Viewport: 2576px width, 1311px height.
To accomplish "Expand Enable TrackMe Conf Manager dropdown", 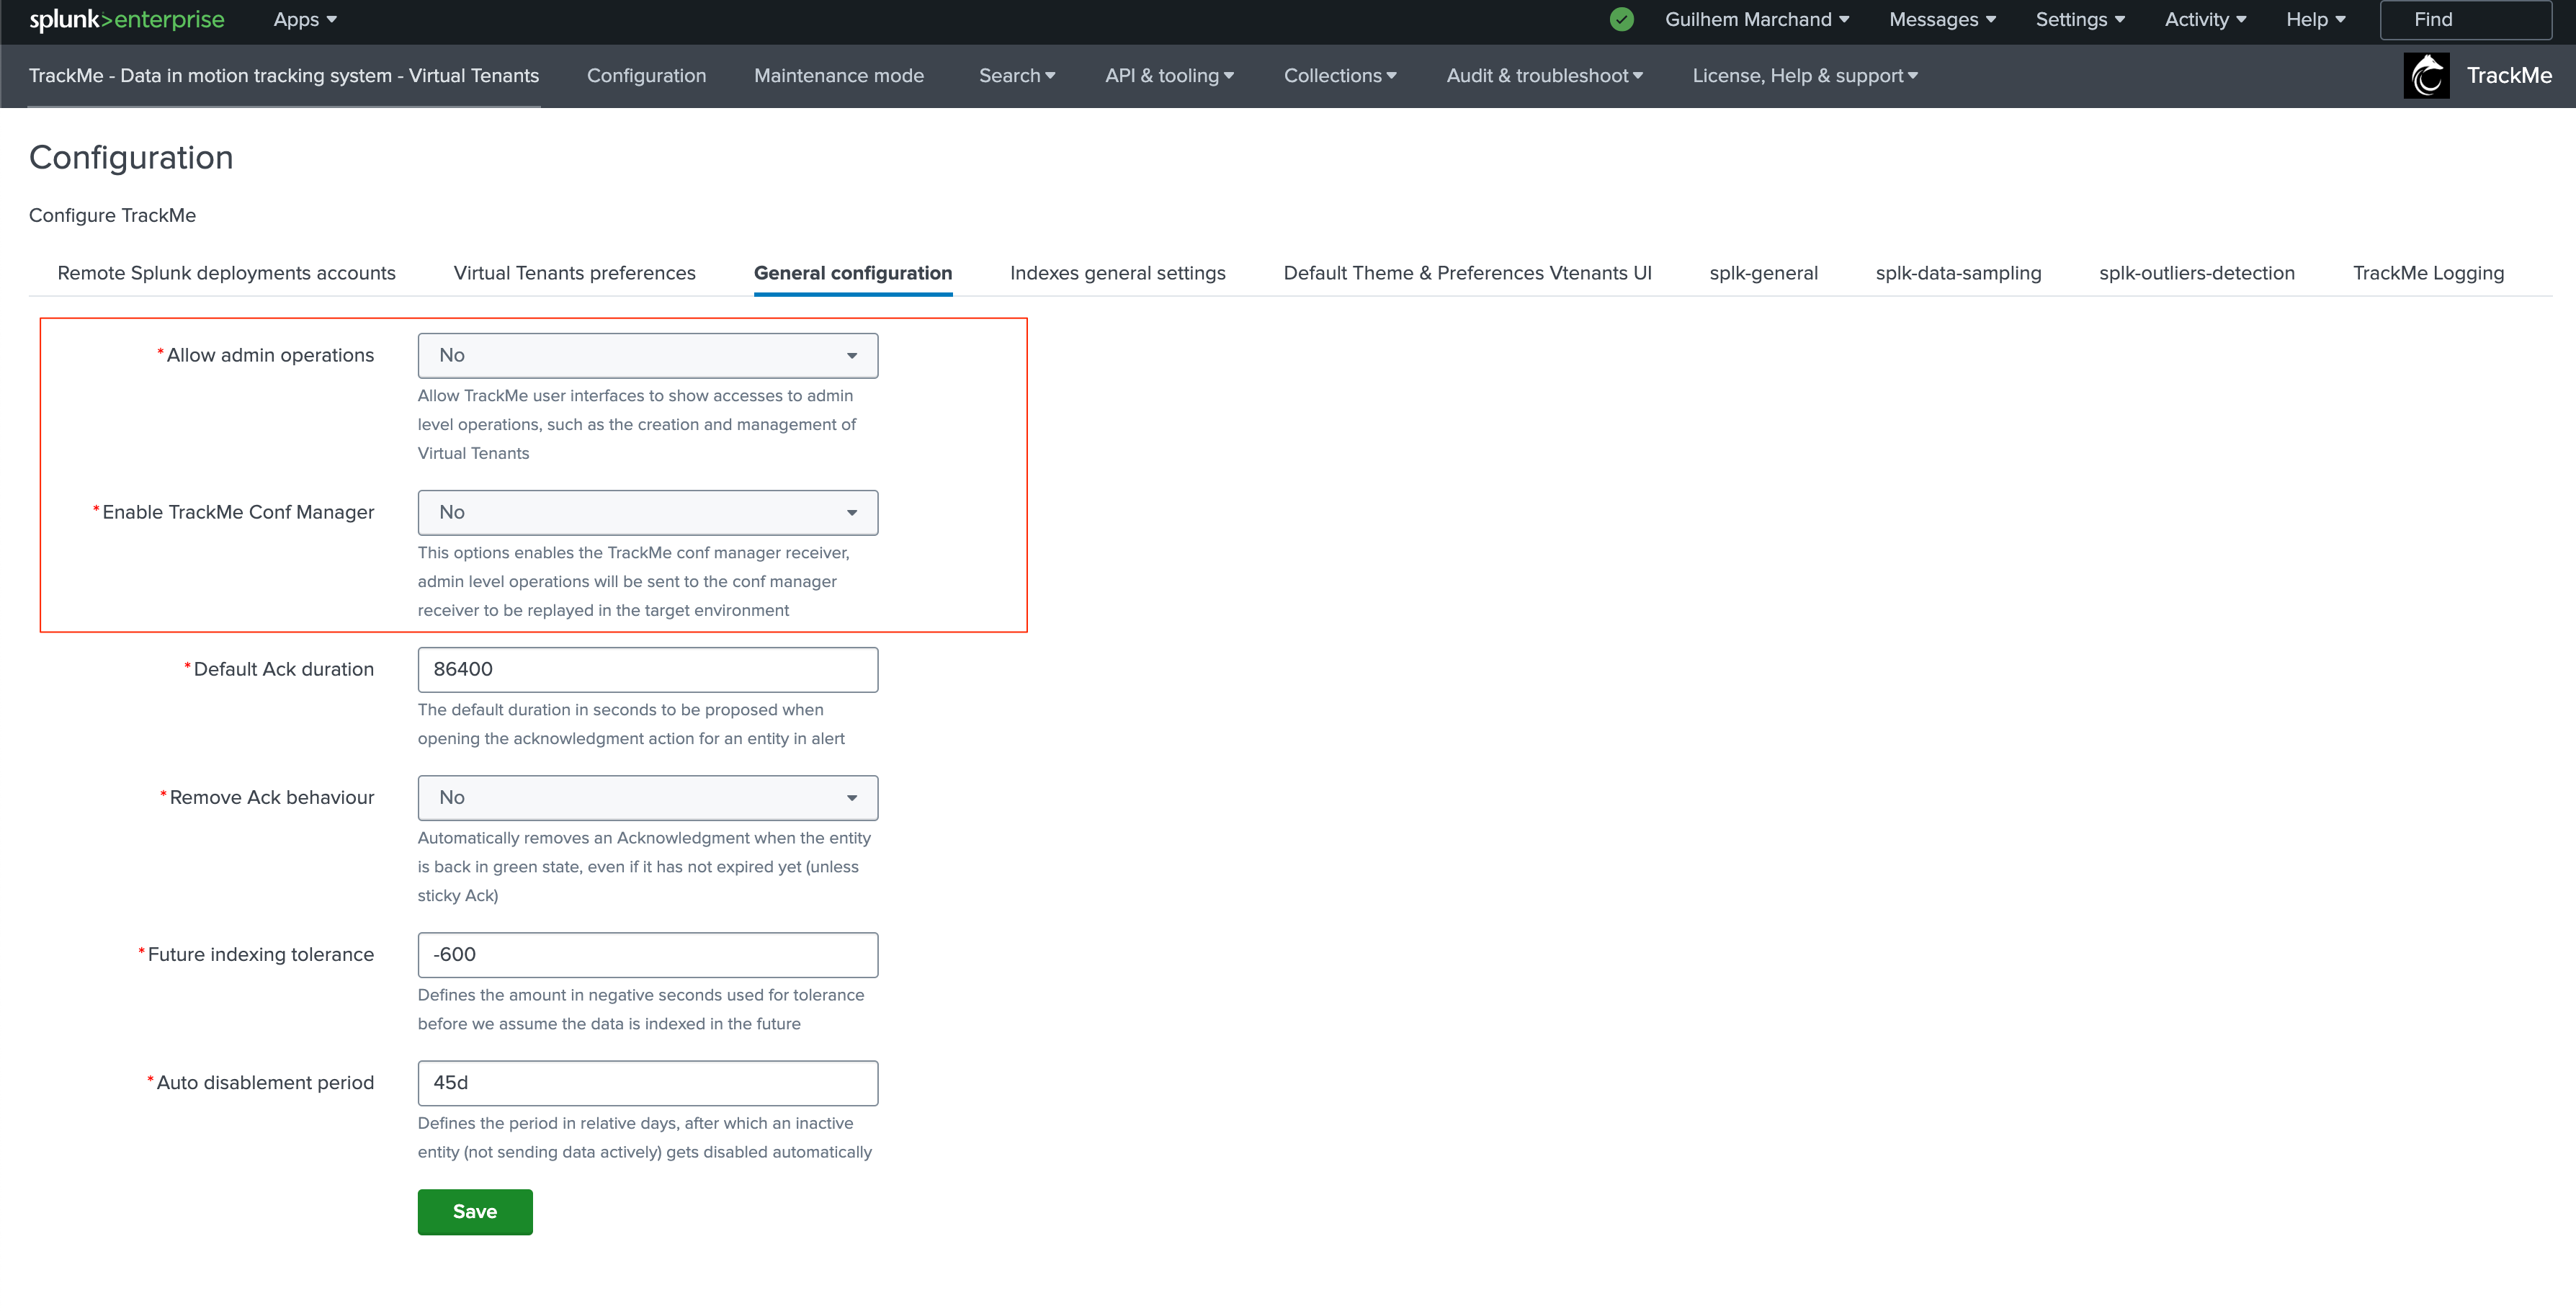I will [x=647, y=512].
